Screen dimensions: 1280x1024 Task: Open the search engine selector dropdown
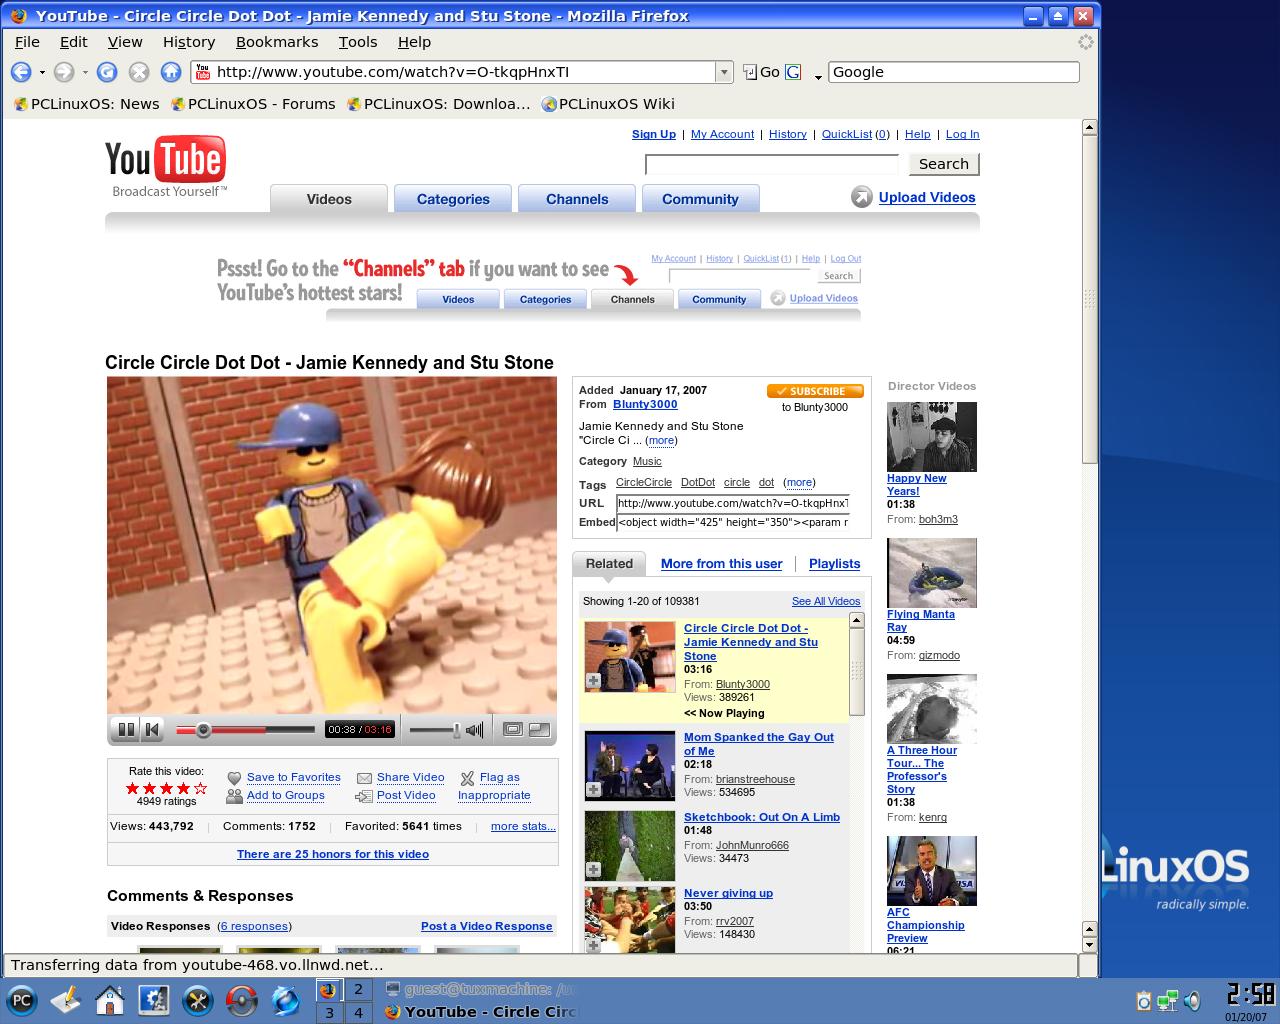click(818, 76)
